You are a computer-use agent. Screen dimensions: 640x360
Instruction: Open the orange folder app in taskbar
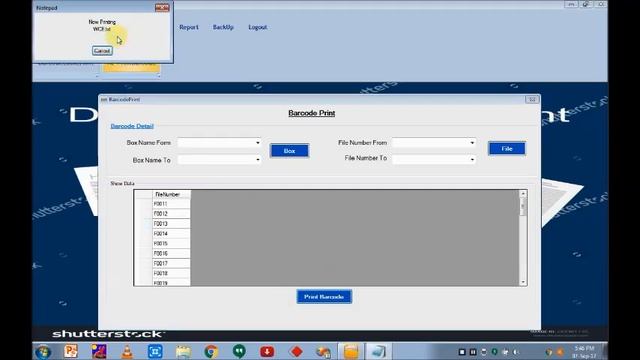tap(351, 351)
